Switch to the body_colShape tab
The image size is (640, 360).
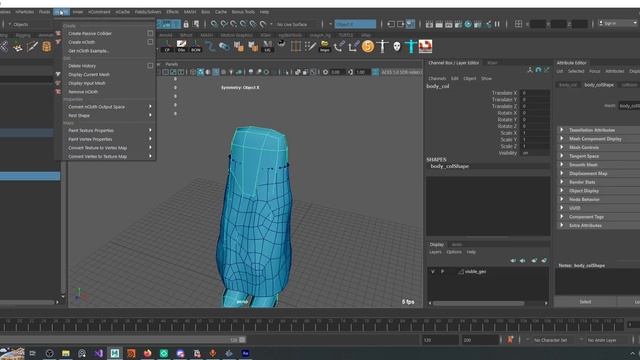pos(599,85)
